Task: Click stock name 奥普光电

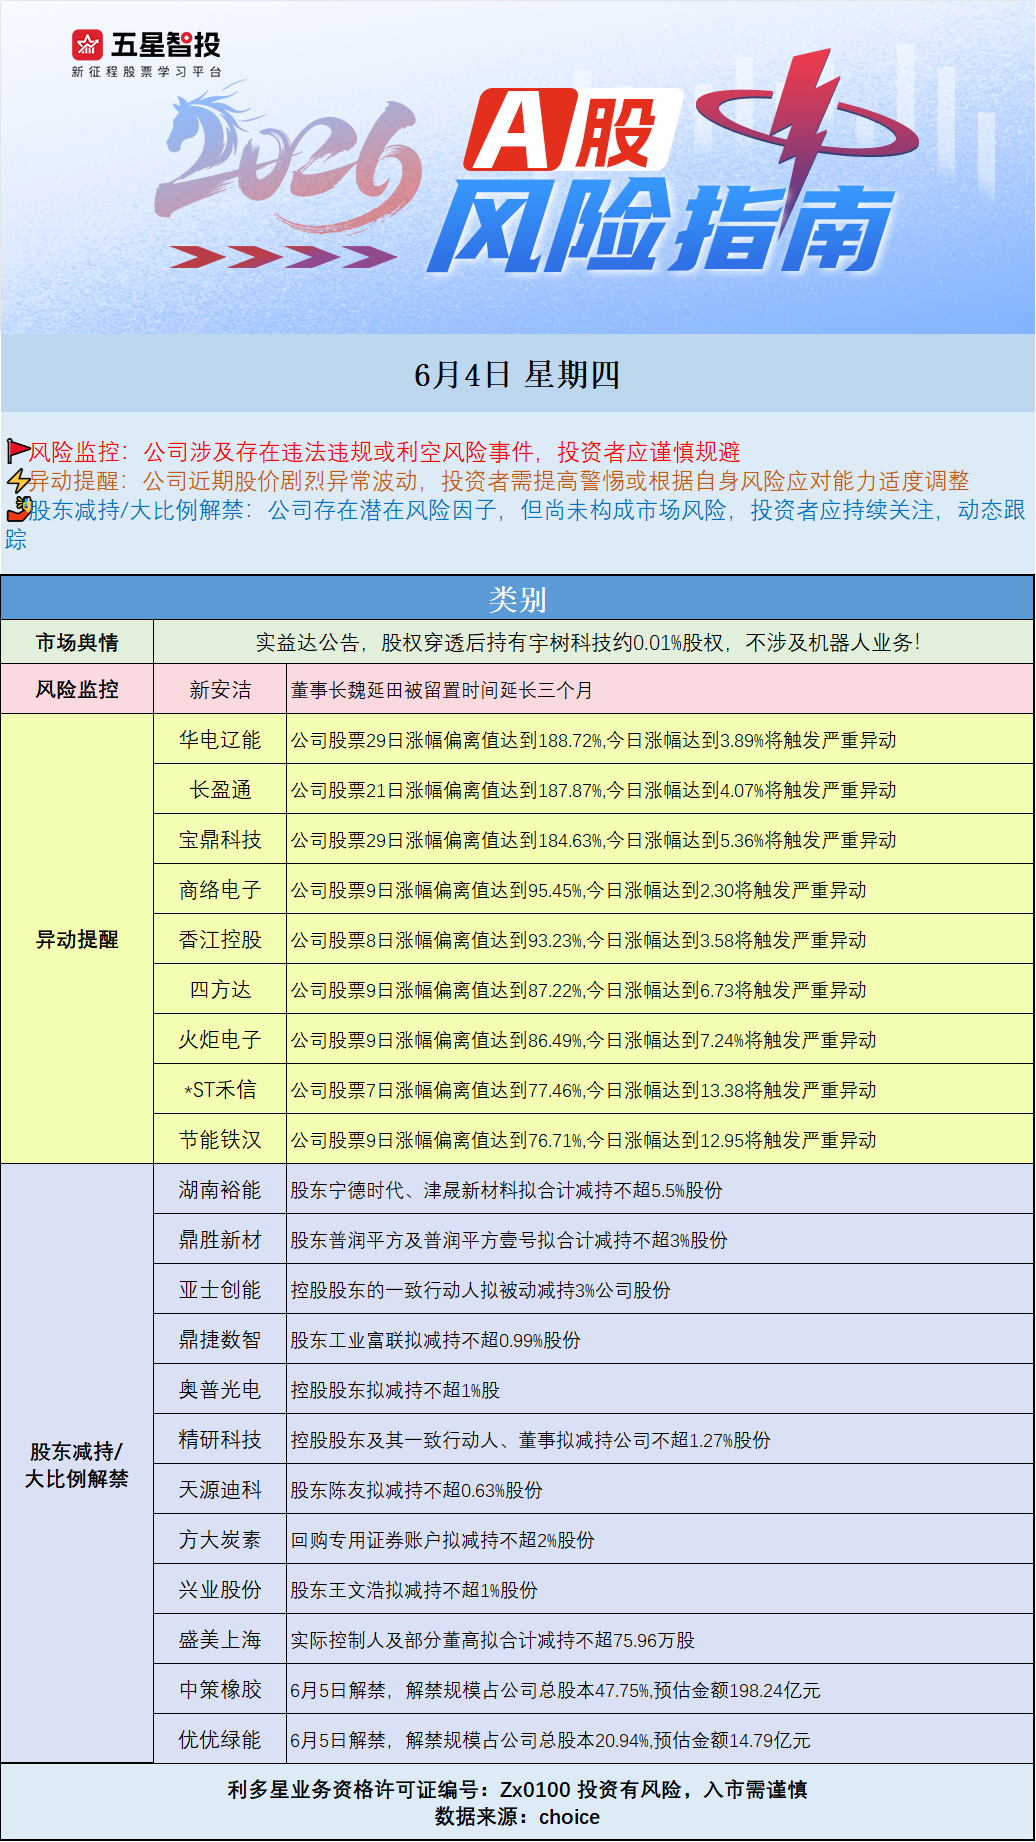Action: (220, 1389)
